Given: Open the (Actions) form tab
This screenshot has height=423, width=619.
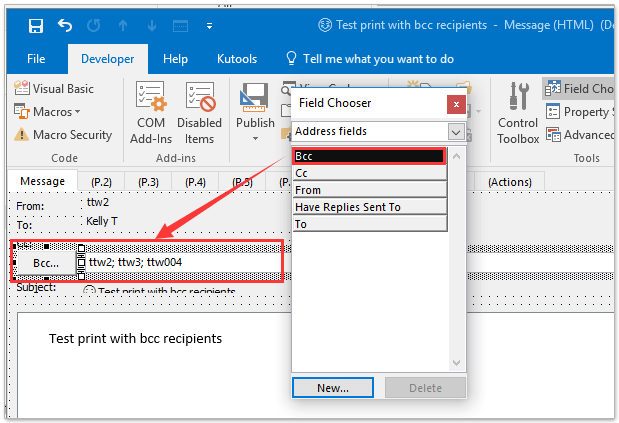Looking at the screenshot, I should [x=510, y=182].
